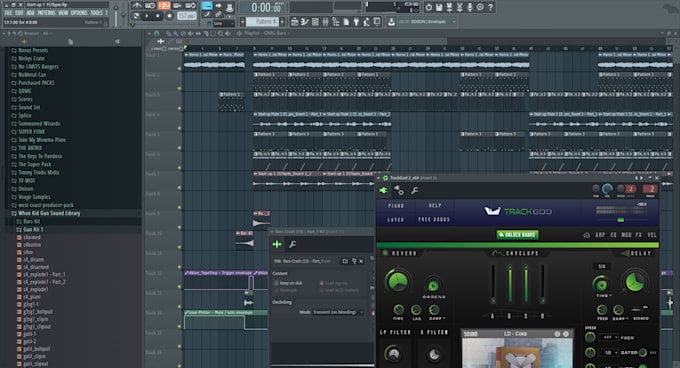
Task: Click the LAYER tab in TrackGod
Action: tap(396, 220)
